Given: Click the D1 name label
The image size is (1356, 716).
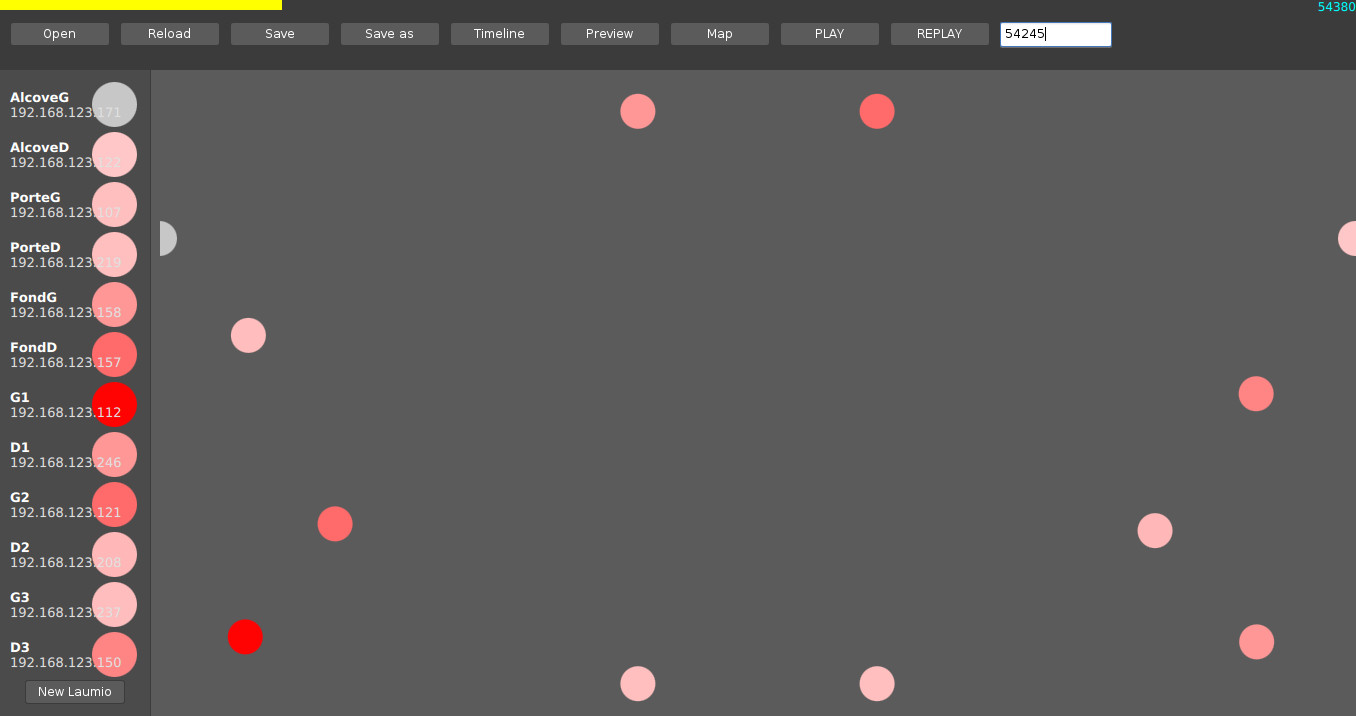Looking at the screenshot, I should coord(20,447).
